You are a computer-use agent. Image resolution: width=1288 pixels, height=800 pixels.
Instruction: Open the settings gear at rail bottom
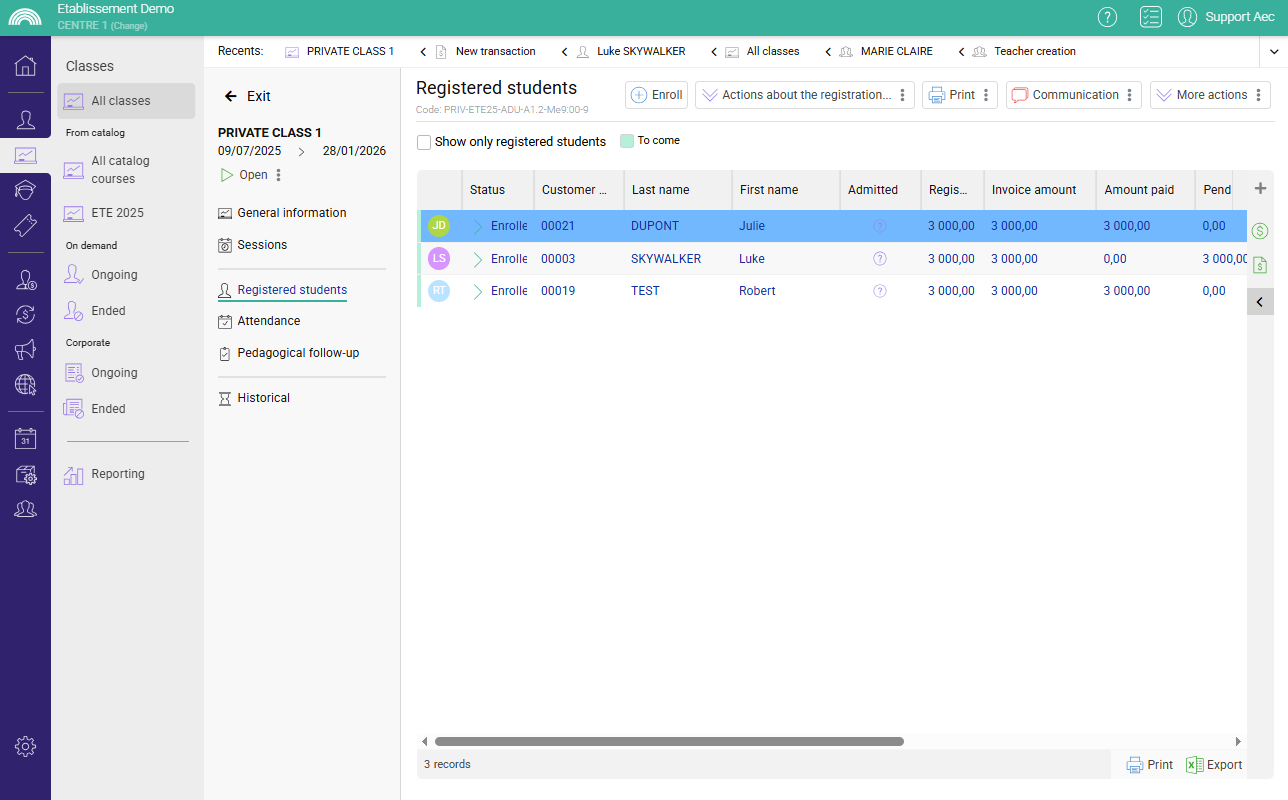pos(25,746)
